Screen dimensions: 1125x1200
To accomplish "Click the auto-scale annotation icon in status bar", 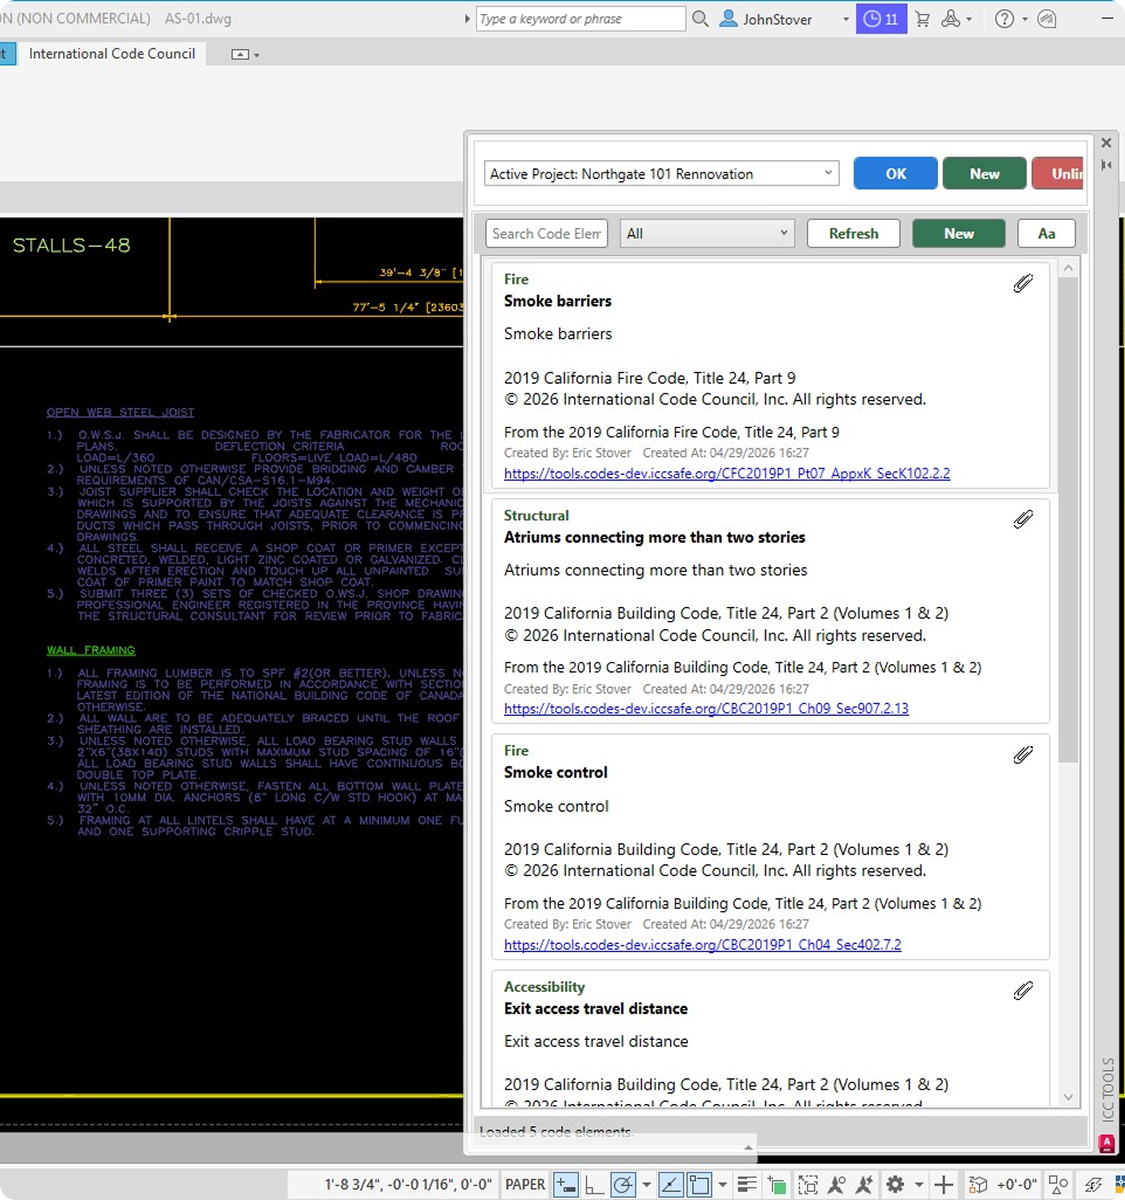I will [x=865, y=1185].
